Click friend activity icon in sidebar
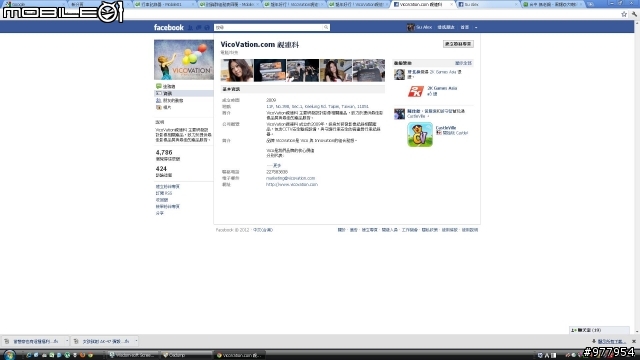The height and width of the screenshot is (360, 640). [x=158, y=100]
